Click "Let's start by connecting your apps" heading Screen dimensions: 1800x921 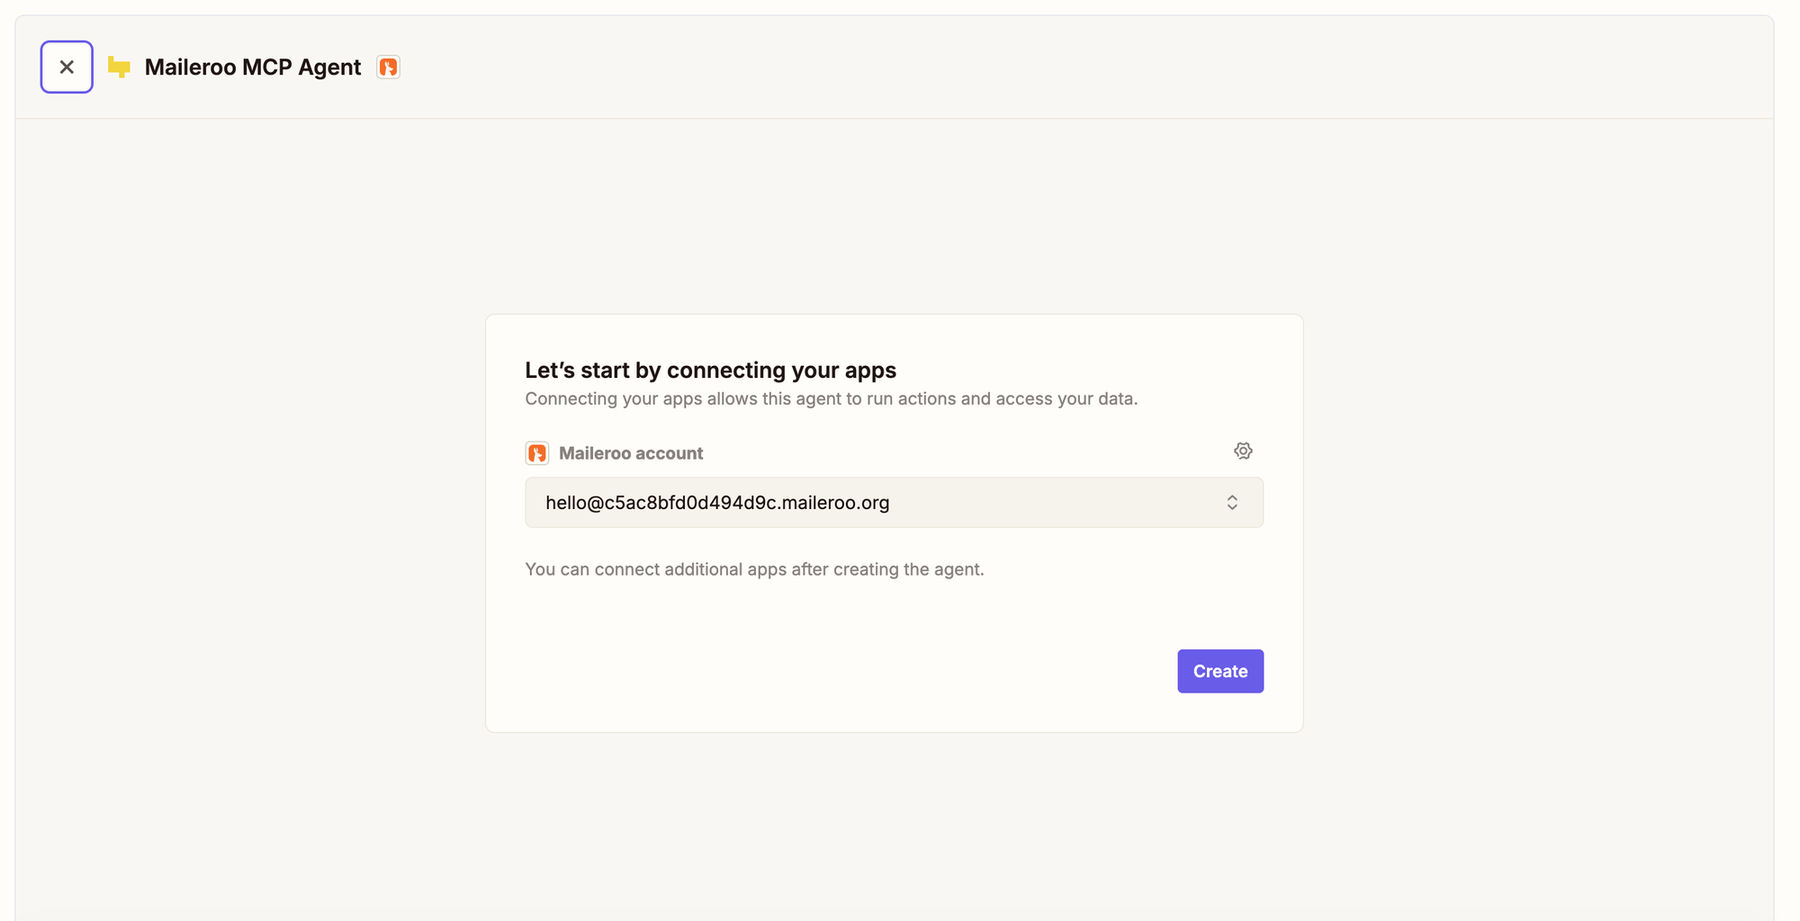point(710,370)
